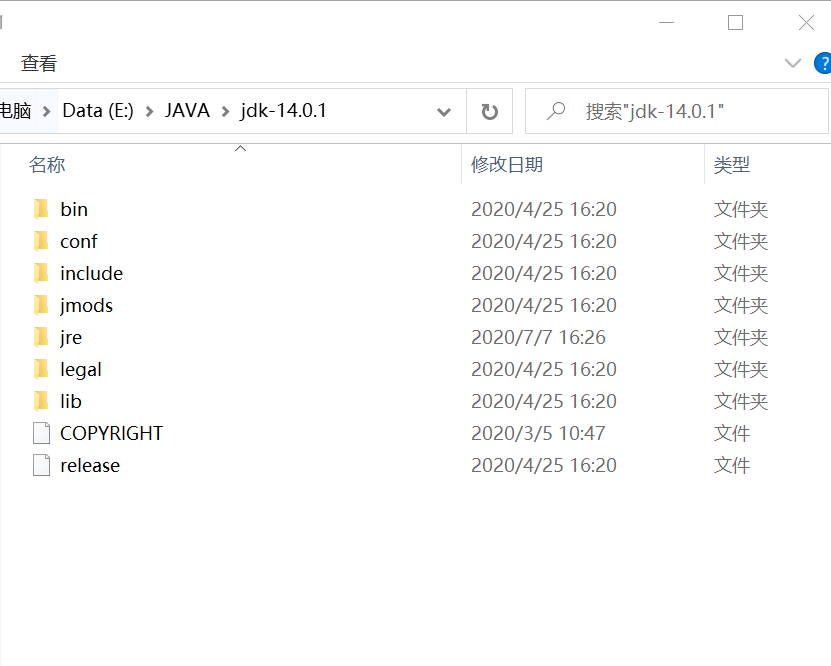Refresh the current folder view
831x666 pixels.
point(489,111)
